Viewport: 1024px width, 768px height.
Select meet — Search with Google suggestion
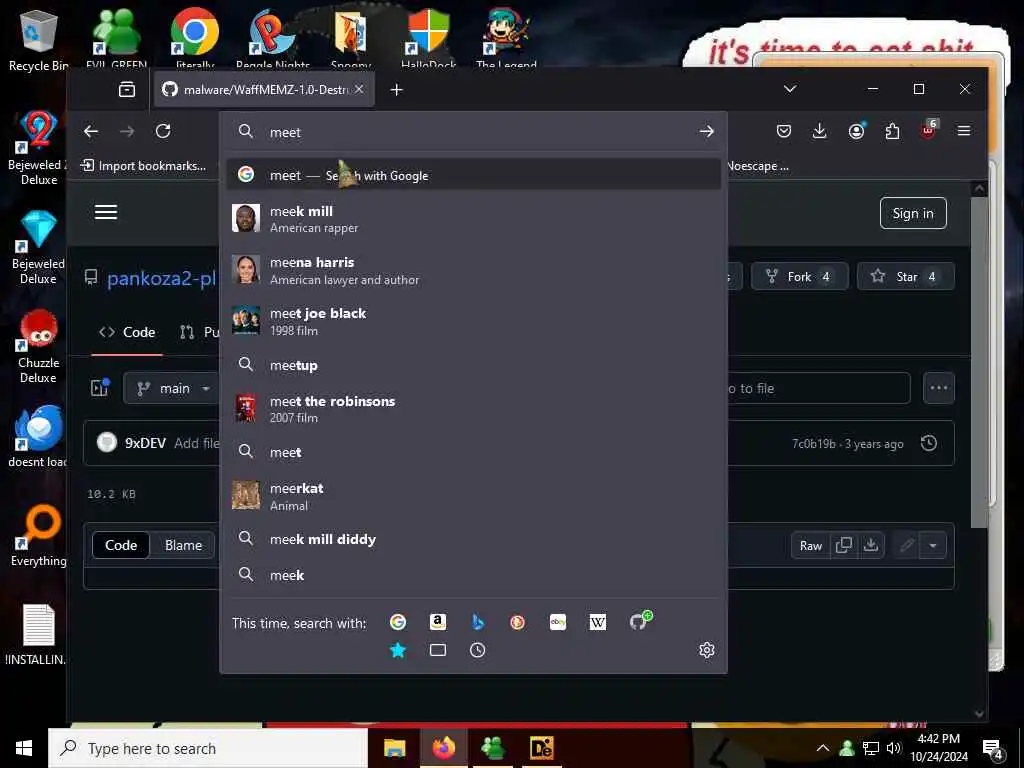pyautogui.click(x=473, y=175)
